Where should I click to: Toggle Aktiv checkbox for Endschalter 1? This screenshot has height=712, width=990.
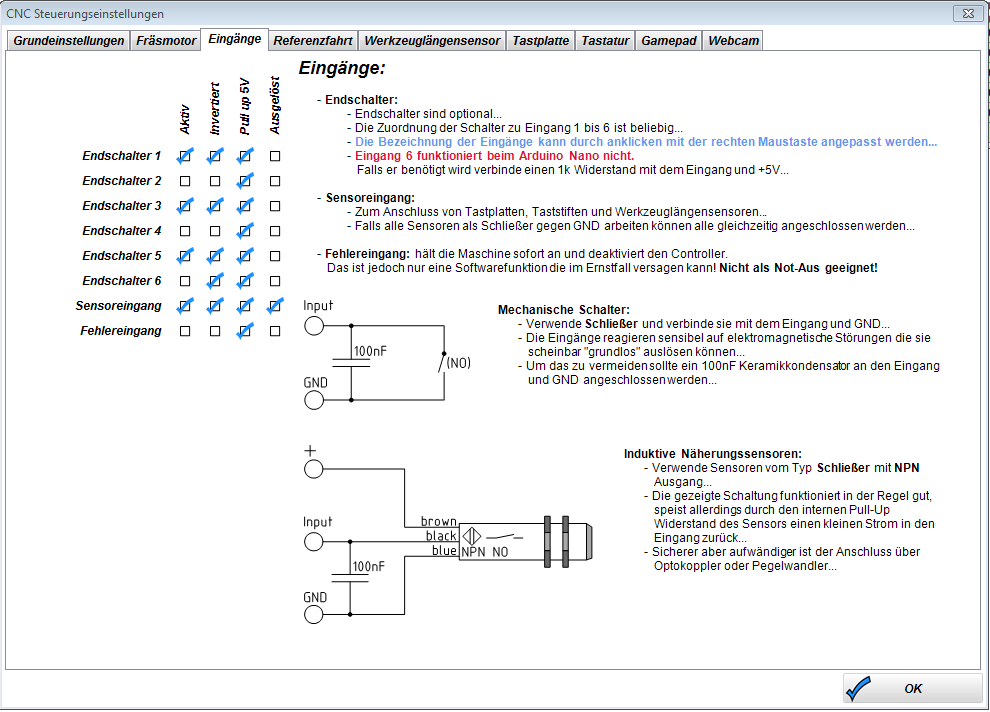tap(185, 156)
